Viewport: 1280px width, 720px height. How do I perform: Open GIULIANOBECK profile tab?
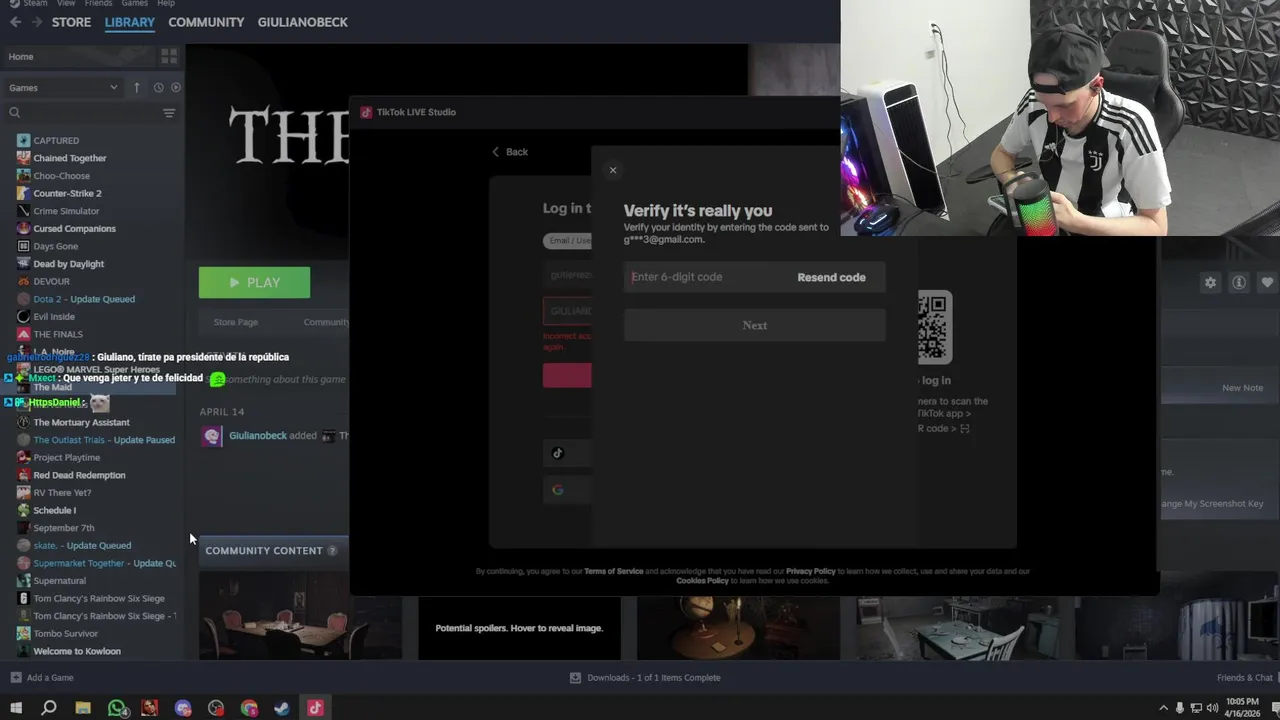coord(303,22)
